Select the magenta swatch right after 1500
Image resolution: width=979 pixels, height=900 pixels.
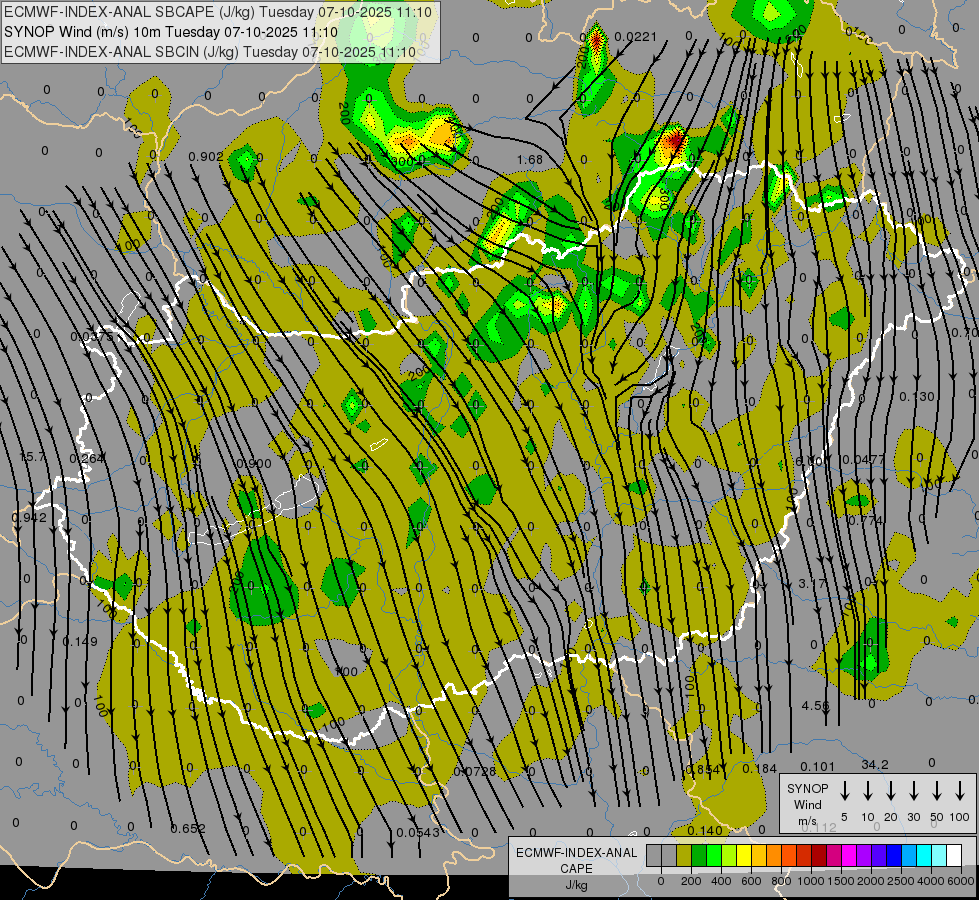tap(849, 855)
